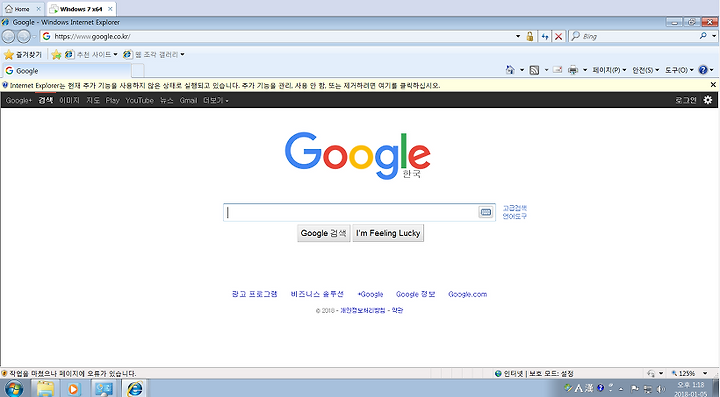Open the 페이지(P) menu
Viewport: 720px width, 397px height.
point(609,70)
